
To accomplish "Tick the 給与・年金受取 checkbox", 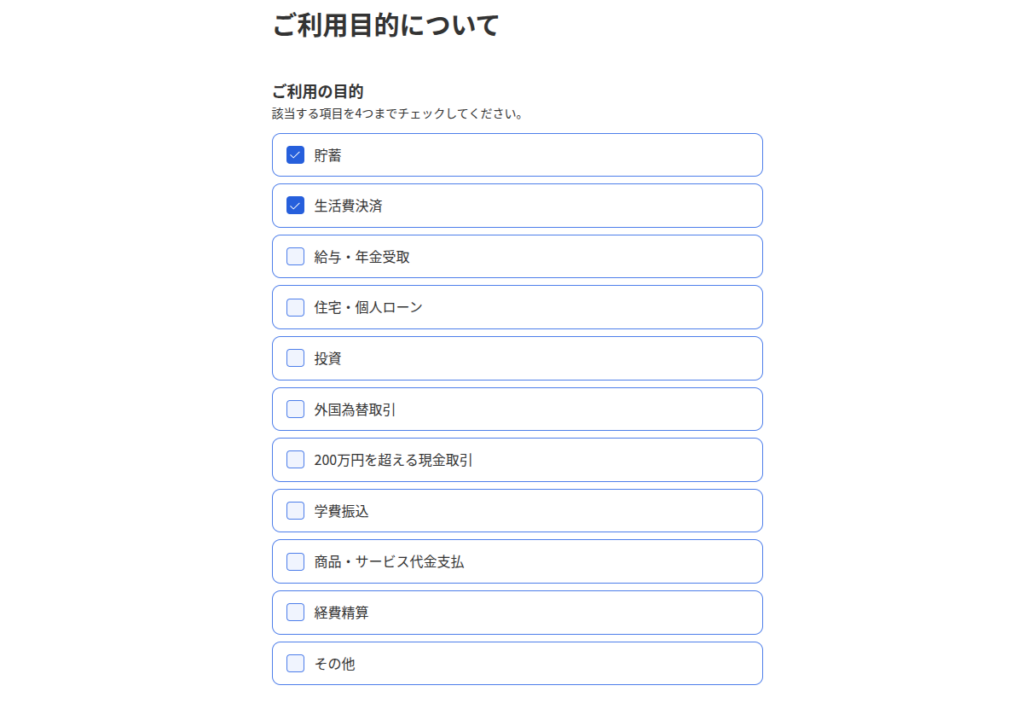I will 295,257.
